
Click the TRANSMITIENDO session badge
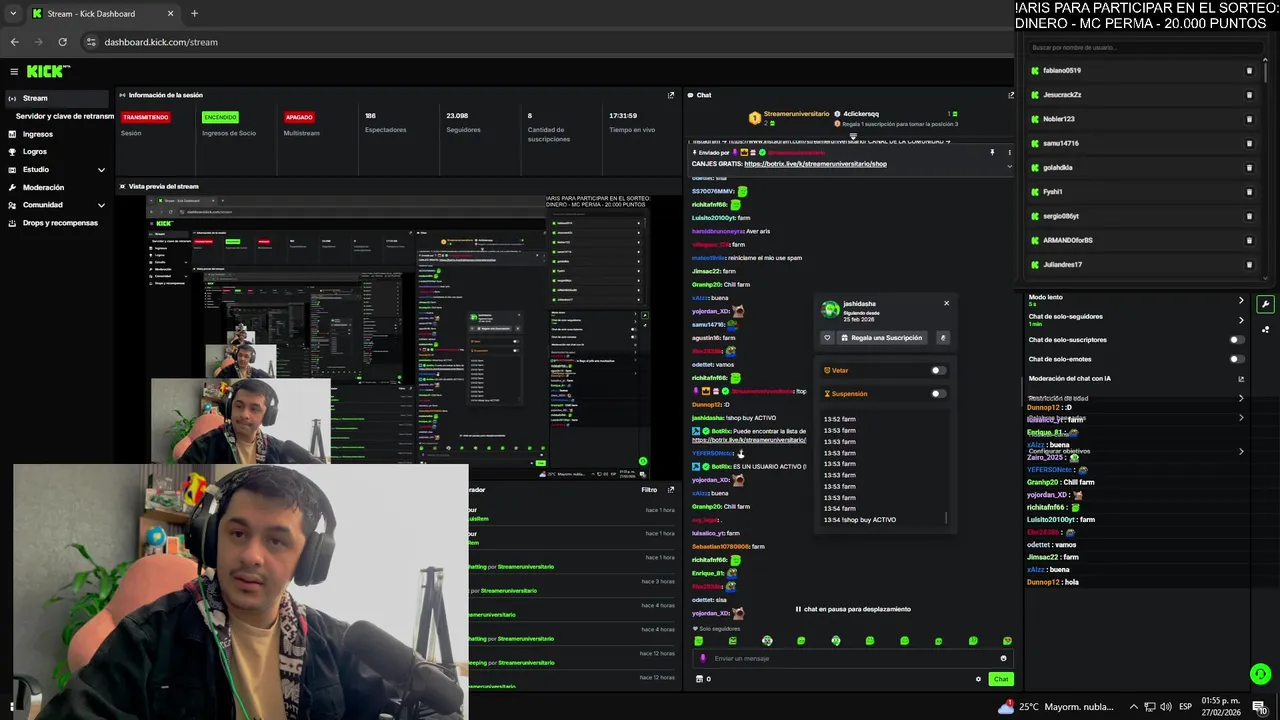[x=145, y=117]
